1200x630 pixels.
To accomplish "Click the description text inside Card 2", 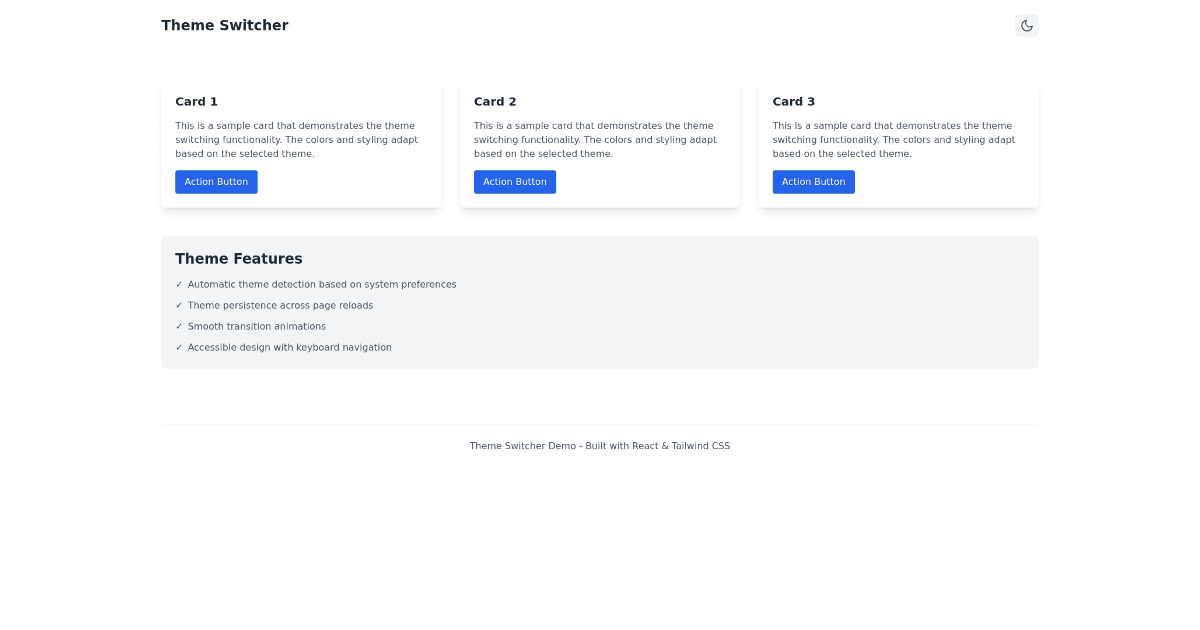I will (596, 139).
